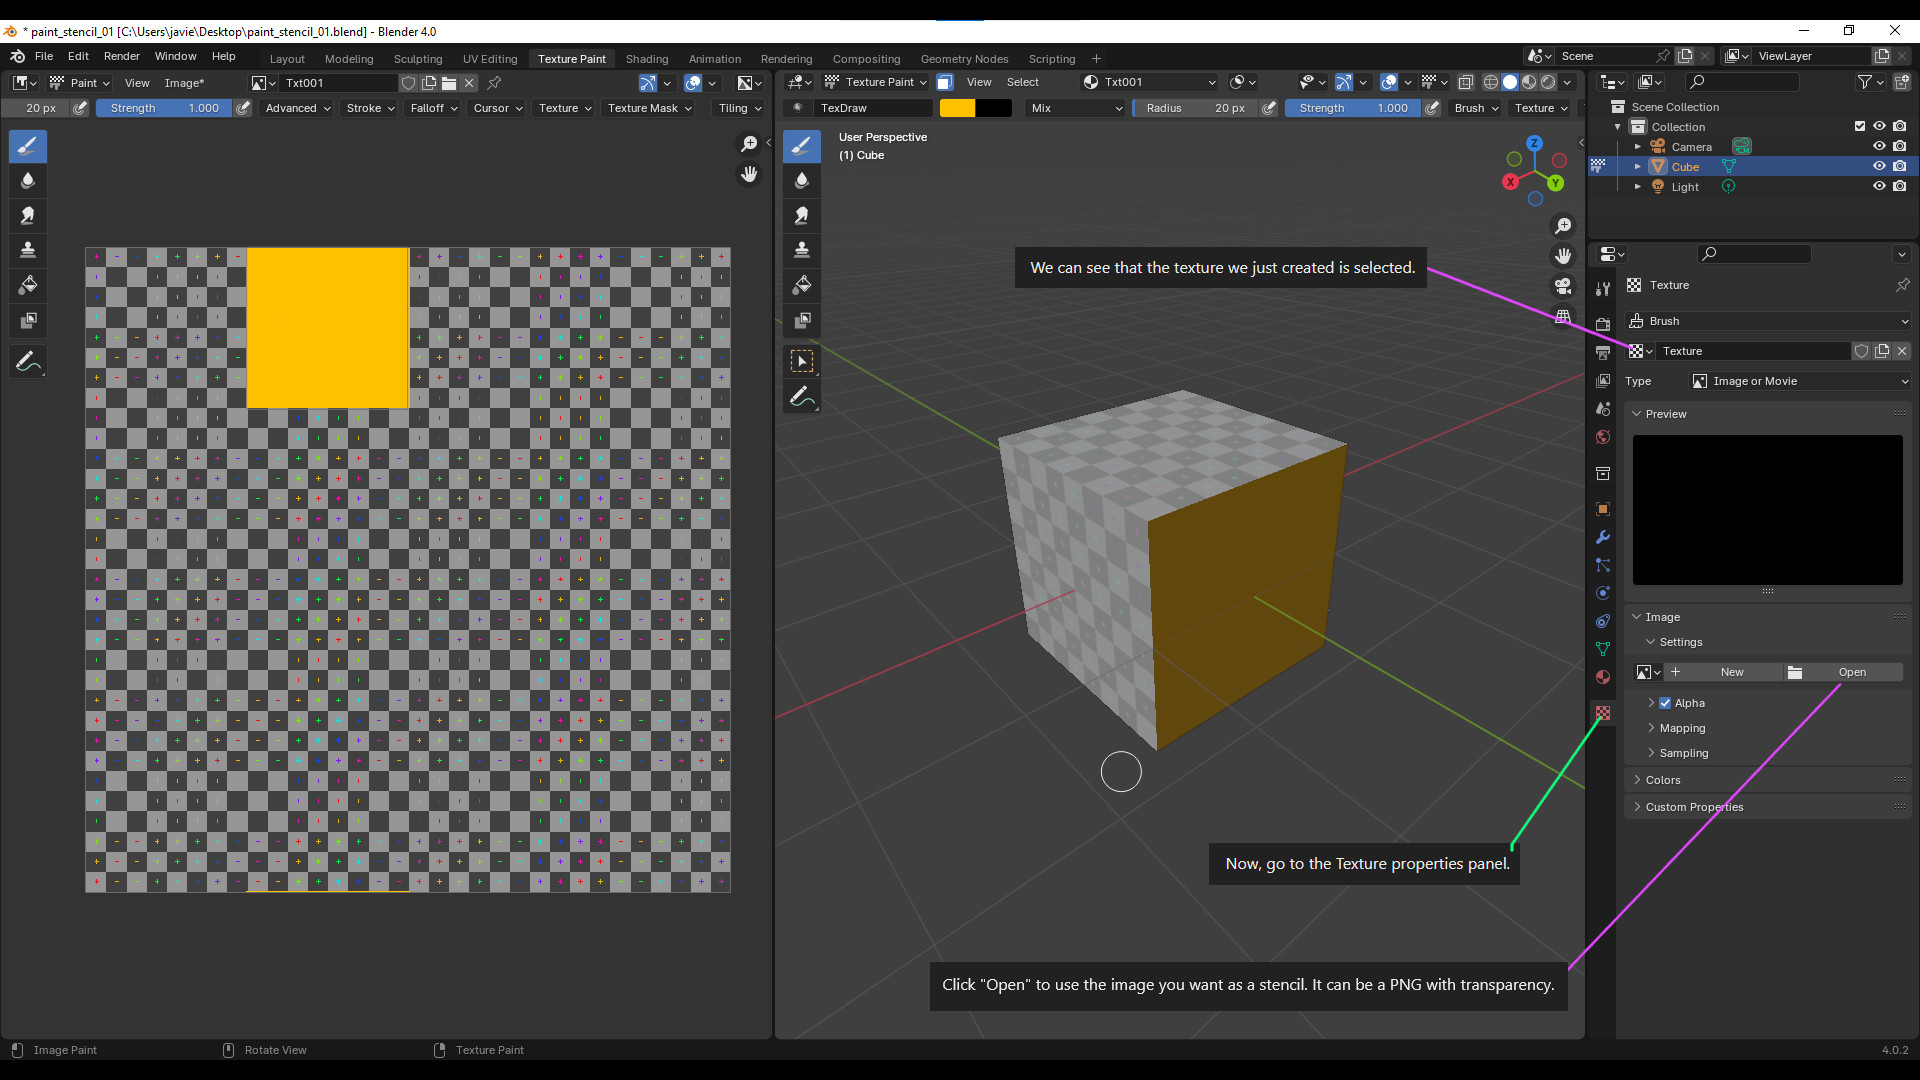Open the Select menu in 3D viewport header
Image resolution: width=1920 pixels, height=1080 pixels.
tap(1022, 82)
